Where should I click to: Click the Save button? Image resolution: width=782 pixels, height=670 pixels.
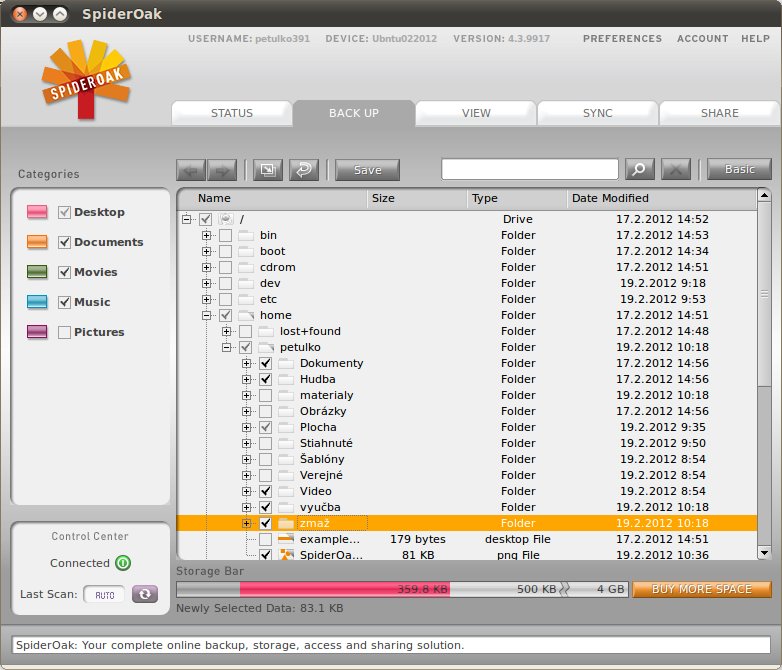(368, 170)
